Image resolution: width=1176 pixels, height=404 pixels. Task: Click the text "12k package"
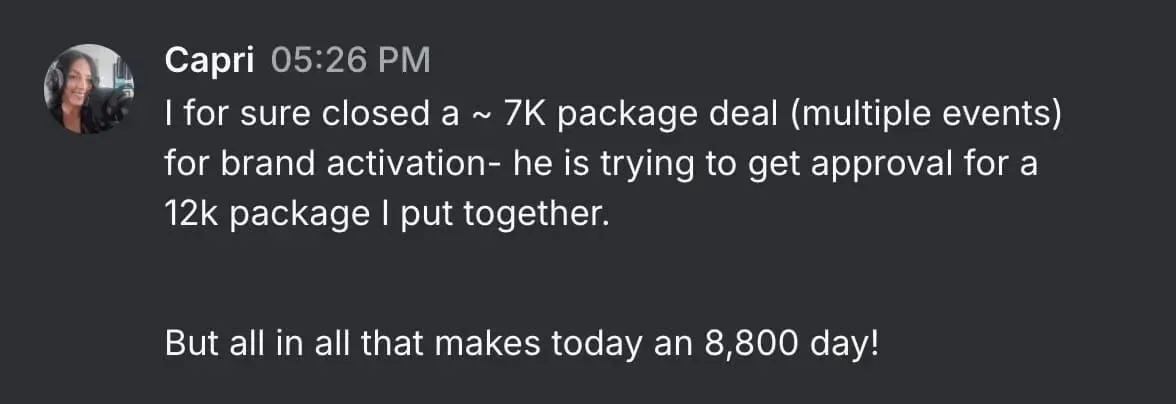click(266, 216)
